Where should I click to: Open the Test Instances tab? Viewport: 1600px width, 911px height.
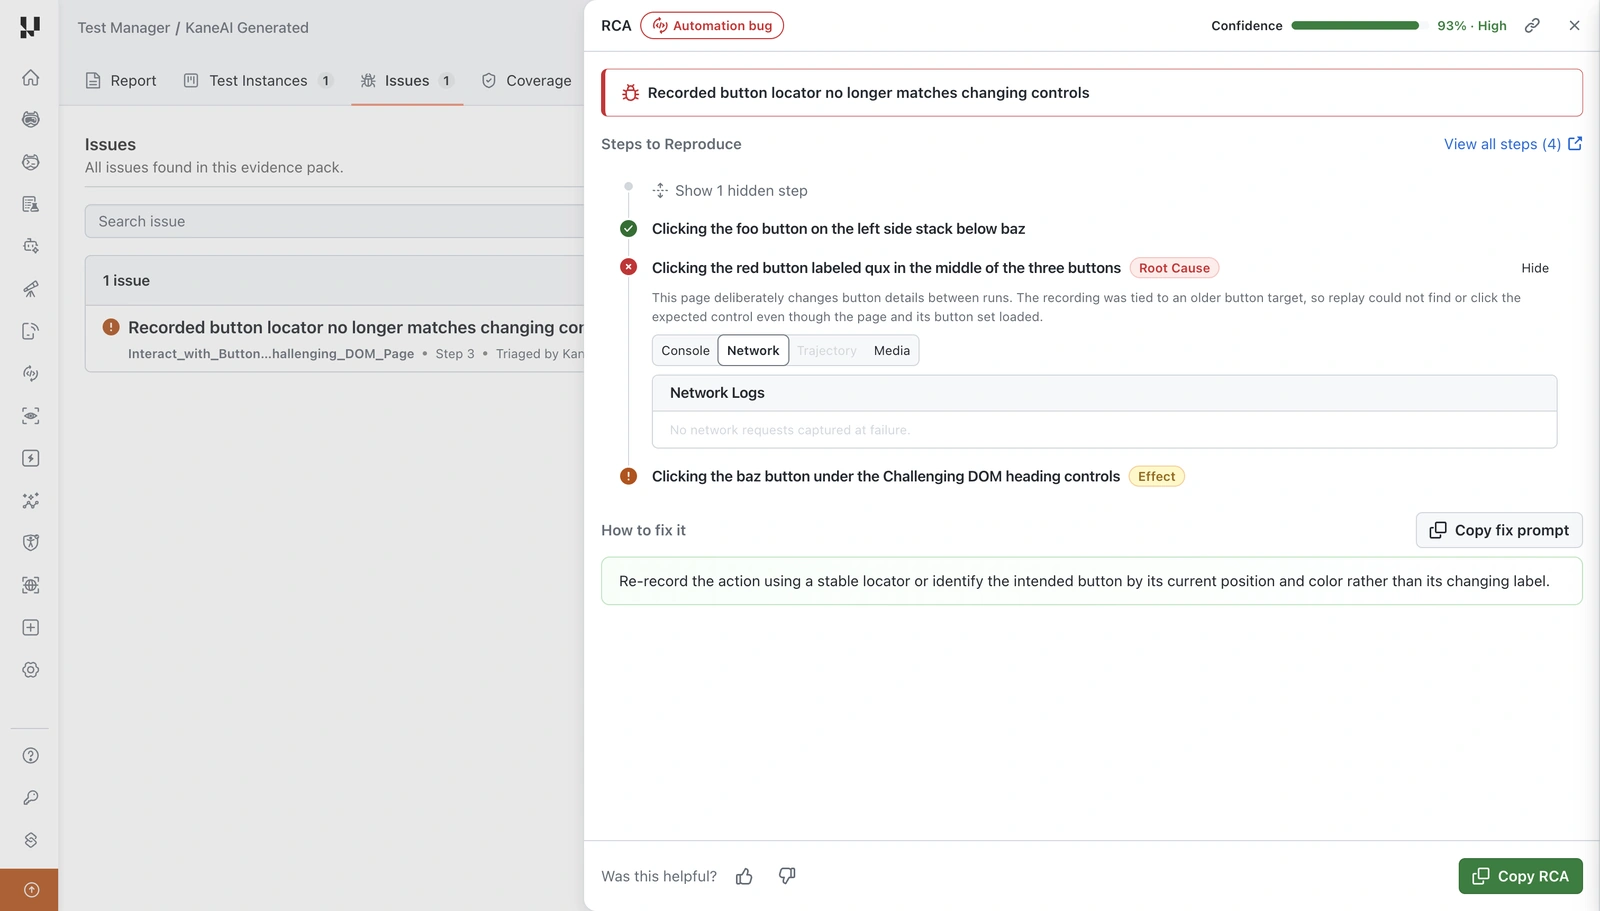pos(258,81)
